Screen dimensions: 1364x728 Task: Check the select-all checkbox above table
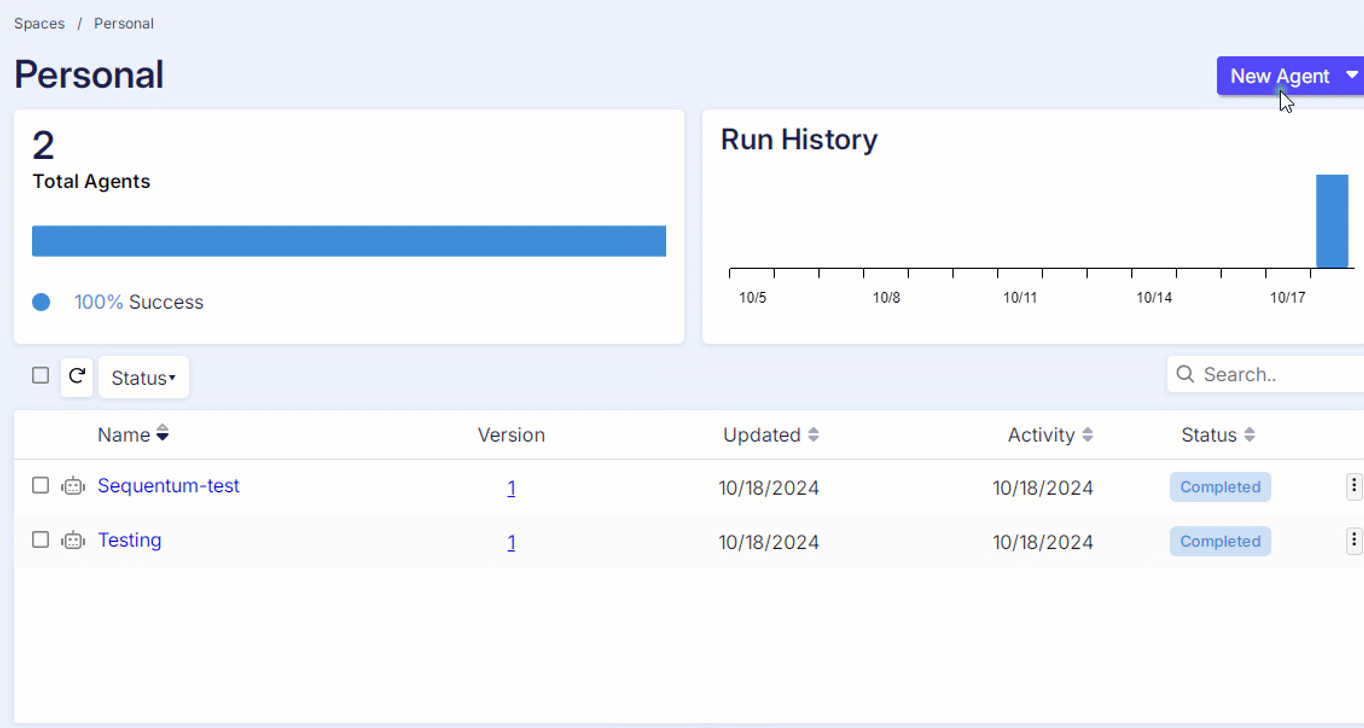click(40, 375)
